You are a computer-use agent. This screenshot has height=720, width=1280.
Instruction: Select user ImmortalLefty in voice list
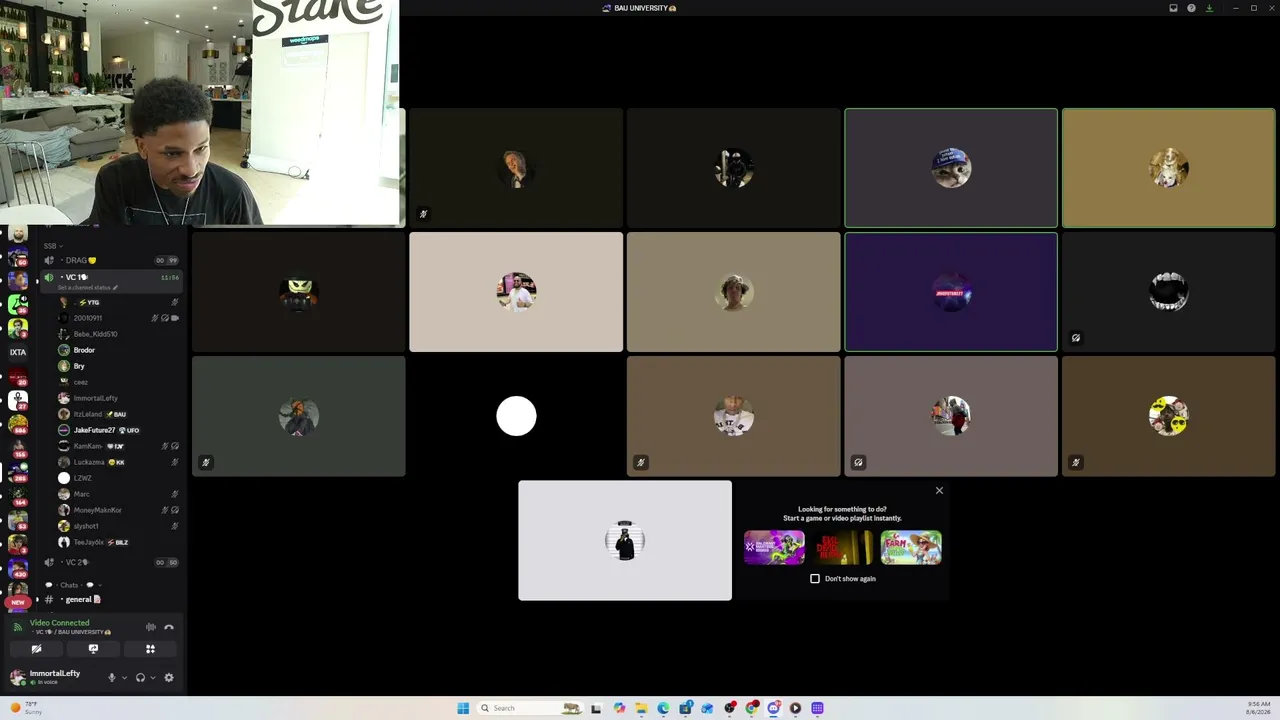[x=118, y=398]
